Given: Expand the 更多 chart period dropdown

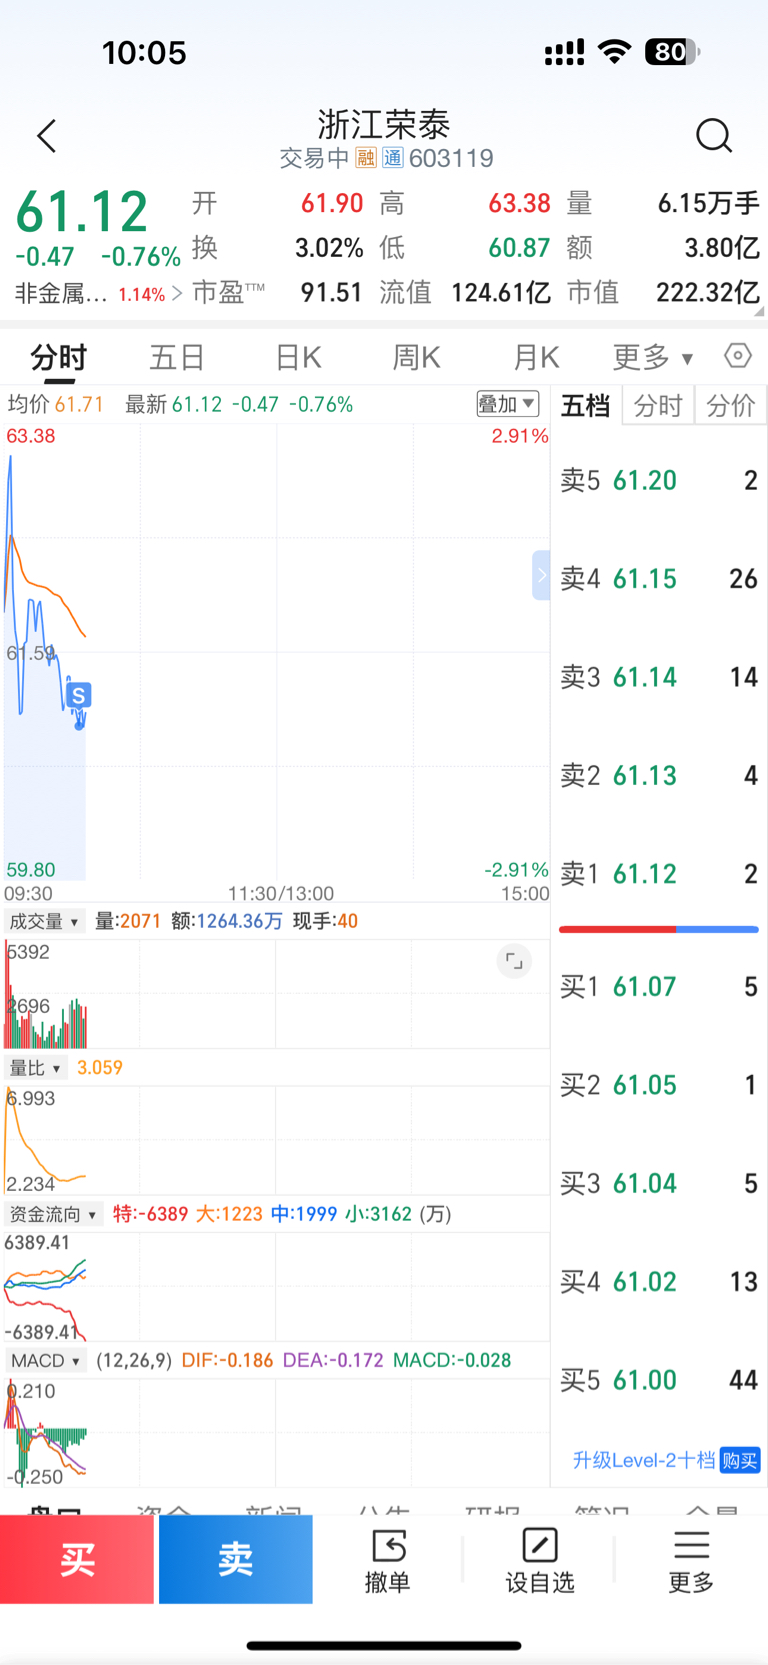Looking at the screenshot, I should [x=653, y=357].
